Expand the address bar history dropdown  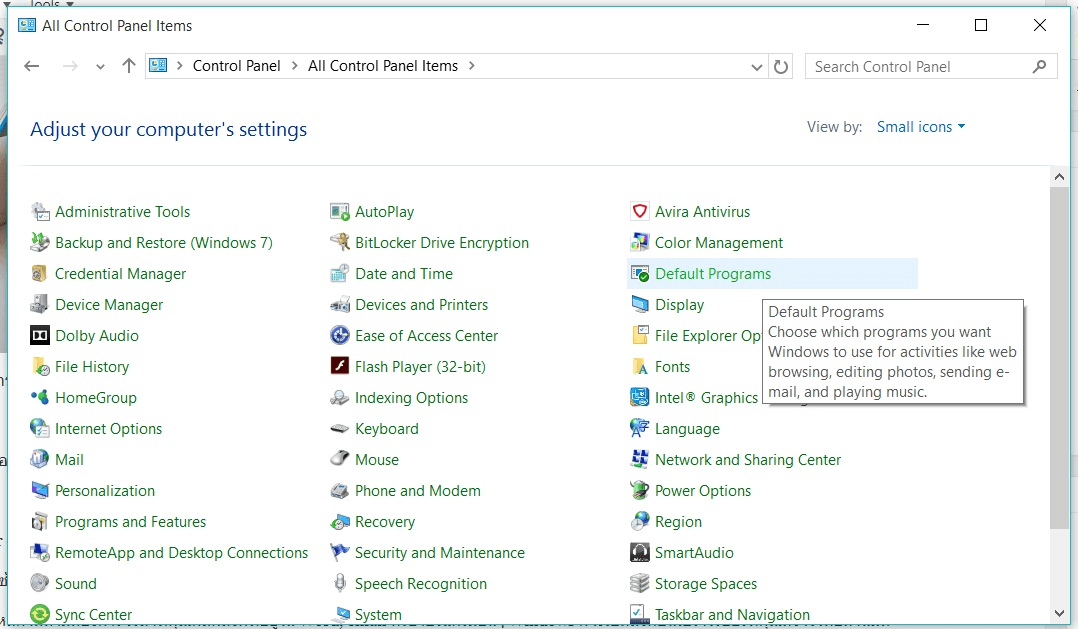(x=757, y=66)
